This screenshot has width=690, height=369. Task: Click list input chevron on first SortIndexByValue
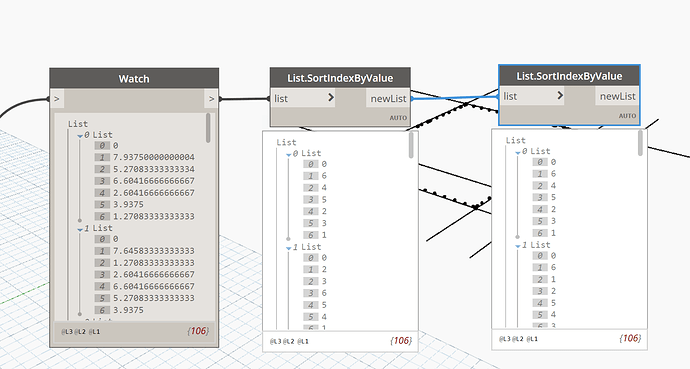point(331,98)
